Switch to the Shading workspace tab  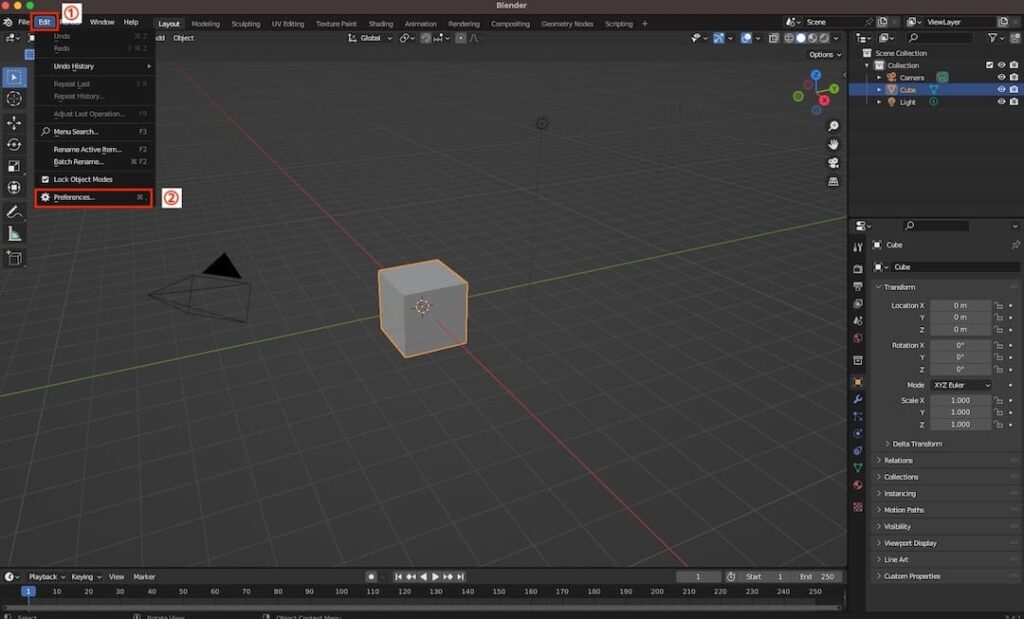pyautogui.click(x=381, y=23)
